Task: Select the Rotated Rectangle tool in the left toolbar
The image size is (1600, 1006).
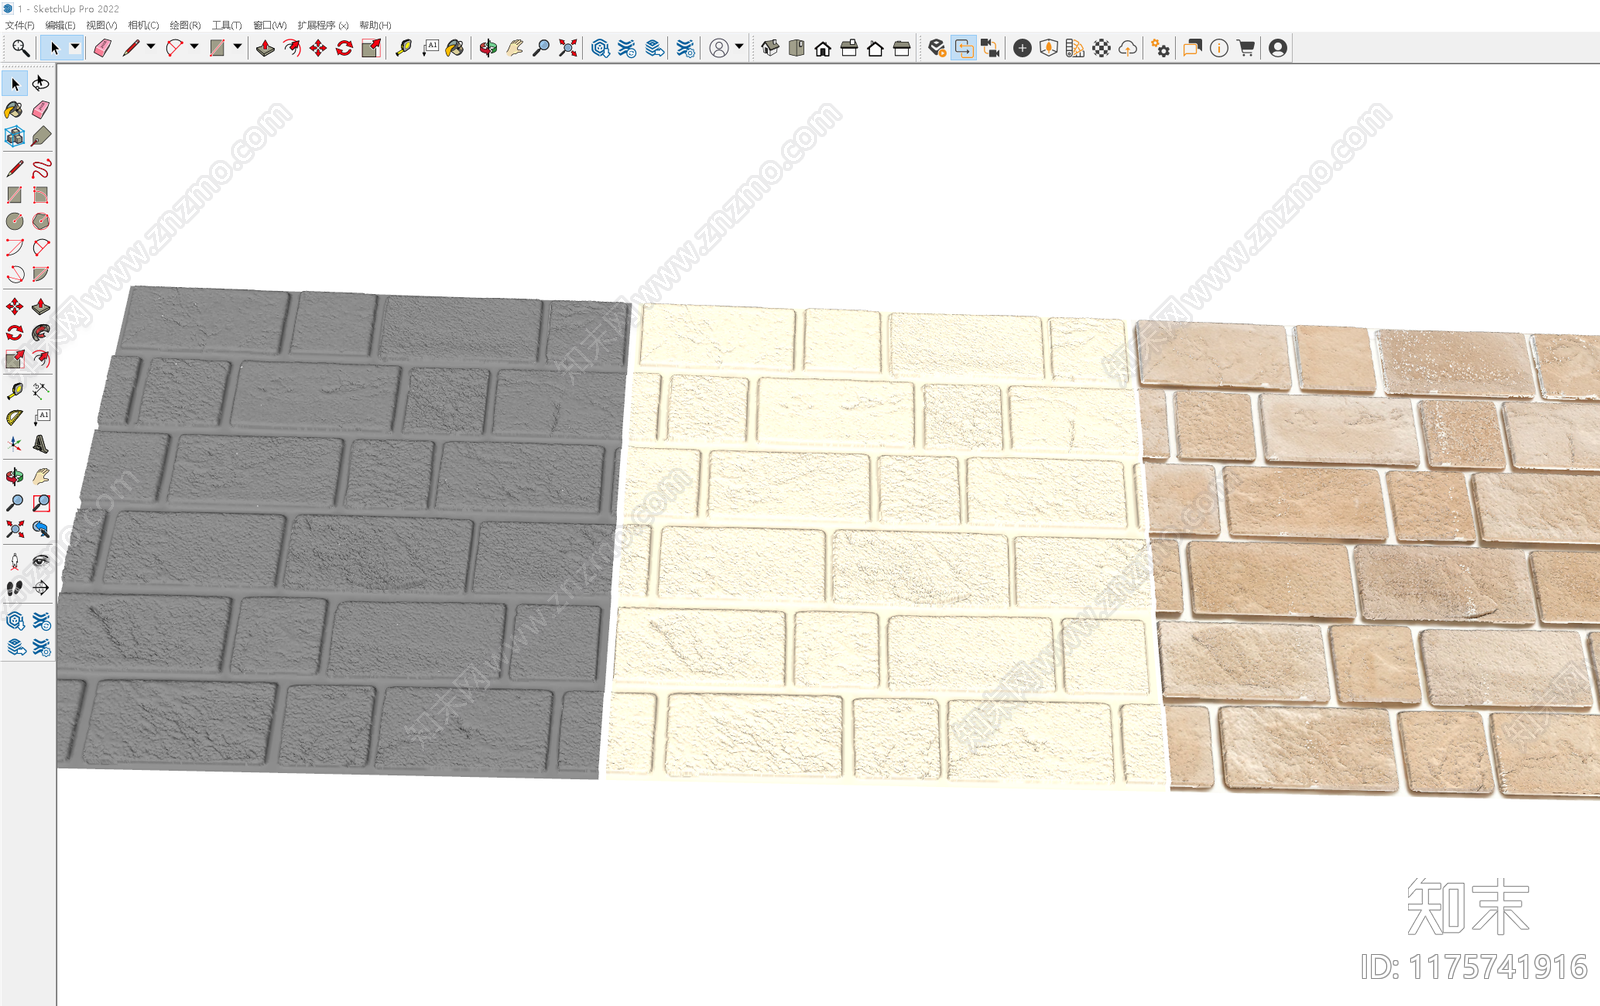Action: pyautogui.click(x=41, y=195)
